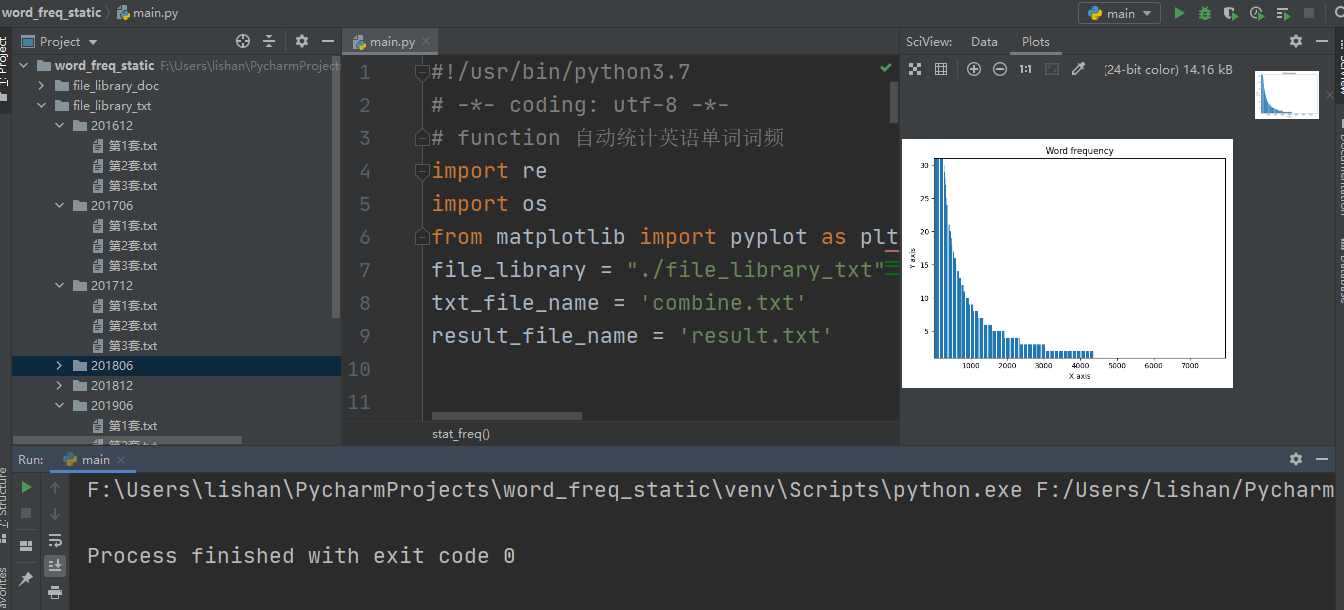Switch to the Data tab in SciView
The width and height of the screenshot is (1344, 610).
(984, 41)
